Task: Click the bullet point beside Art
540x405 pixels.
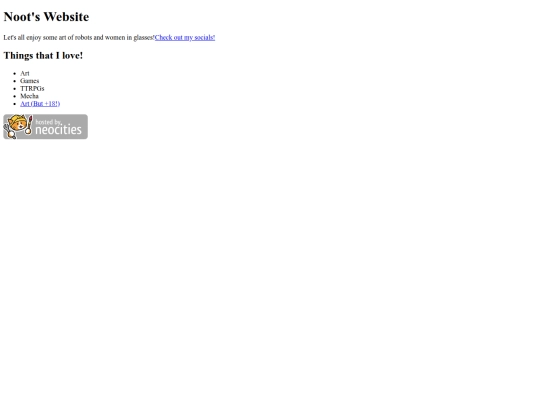Action: (x=14, y=73)
